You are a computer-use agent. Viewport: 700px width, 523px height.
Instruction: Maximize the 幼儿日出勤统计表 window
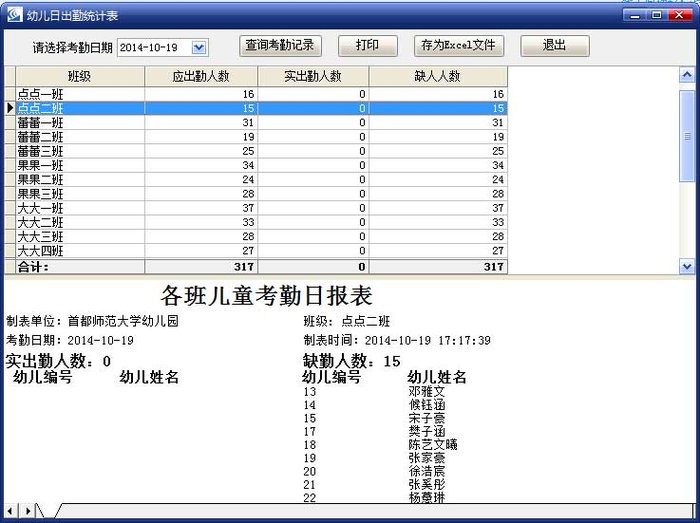tap(657, 15)
